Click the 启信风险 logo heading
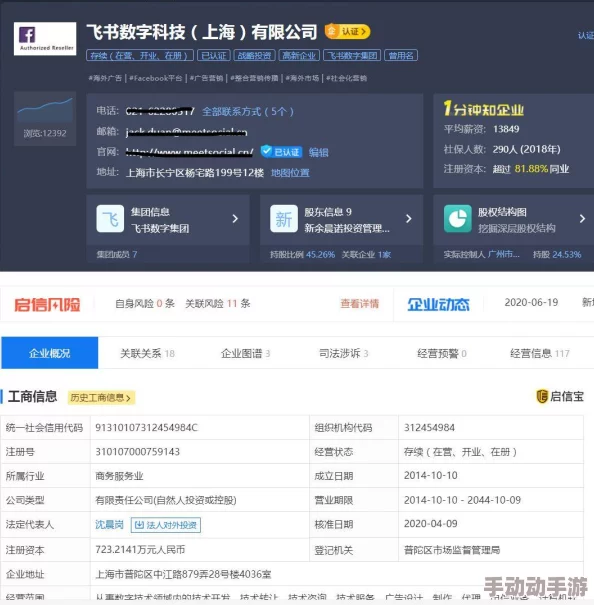The image size is (594, 605). point(47,304)
